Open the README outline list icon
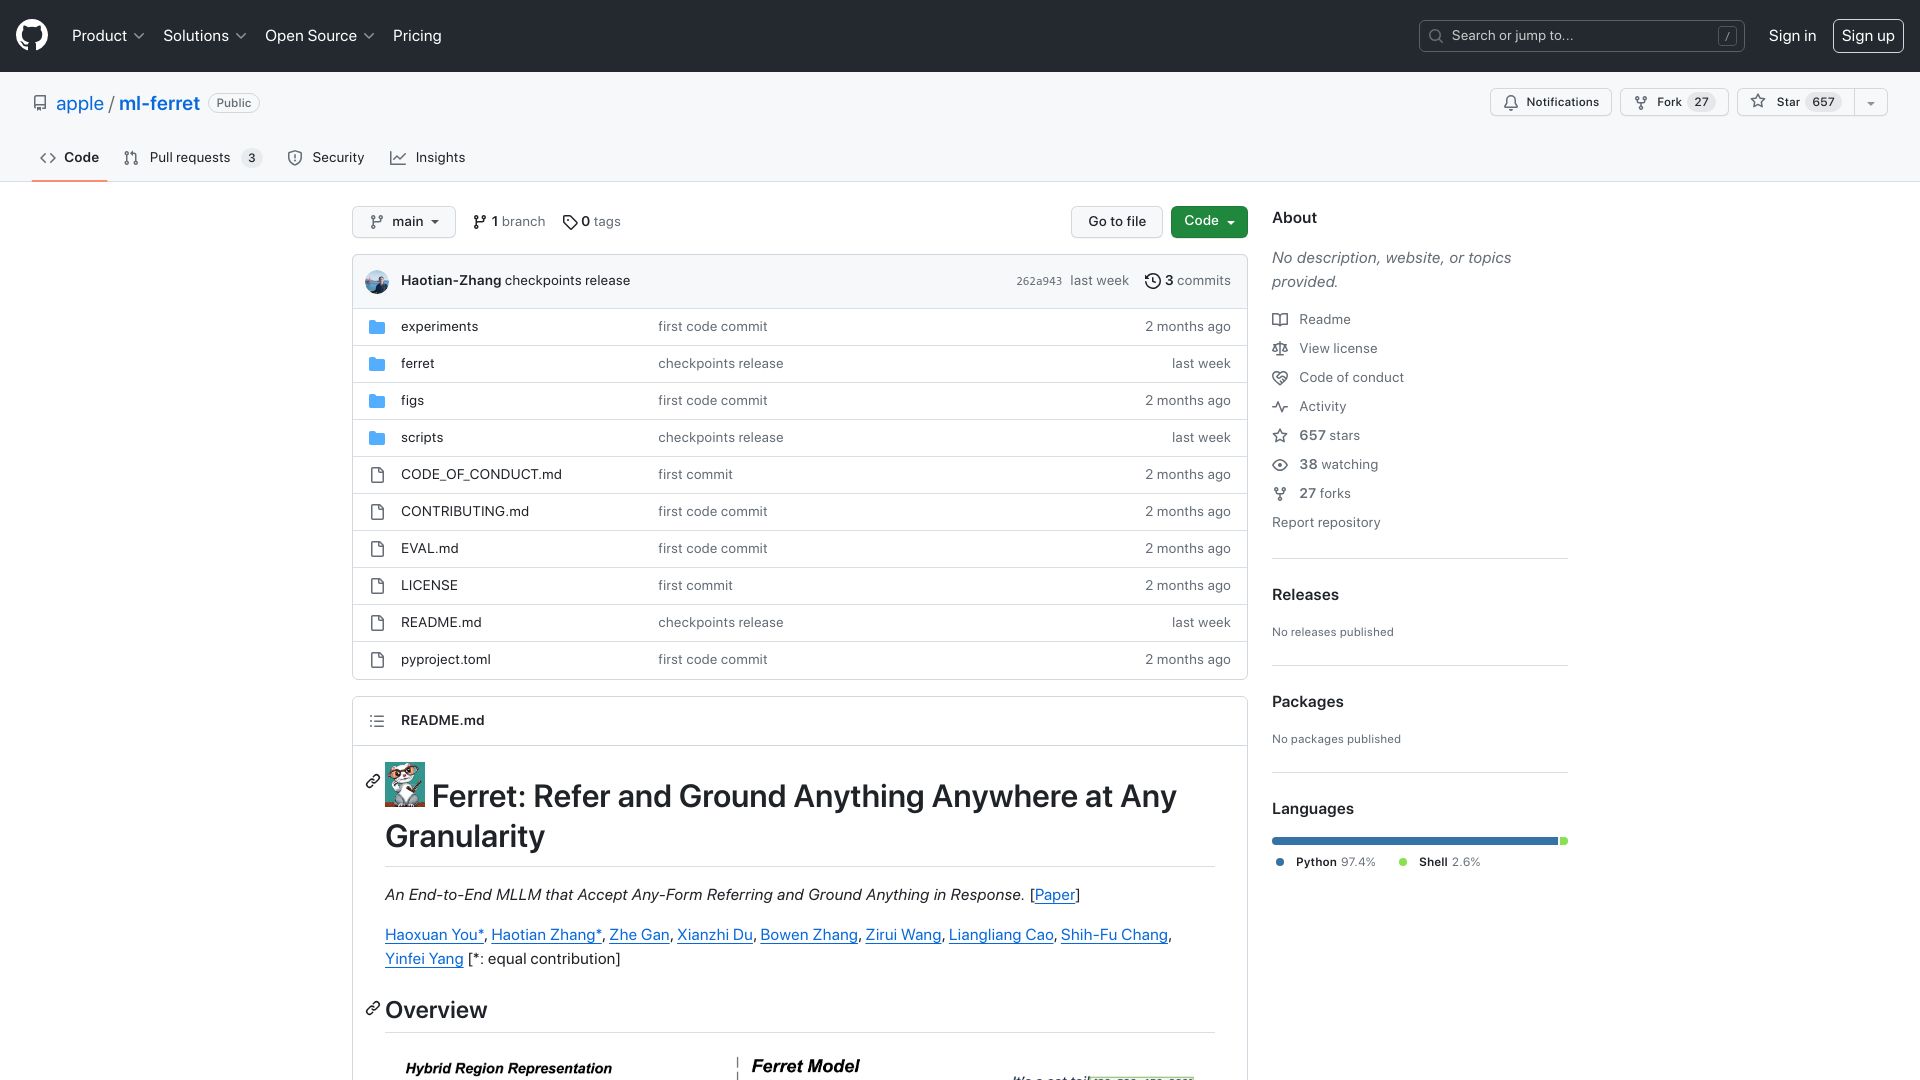This screenshot has width=1920, height=1080. pyautogui.click(x=377, y=721)
